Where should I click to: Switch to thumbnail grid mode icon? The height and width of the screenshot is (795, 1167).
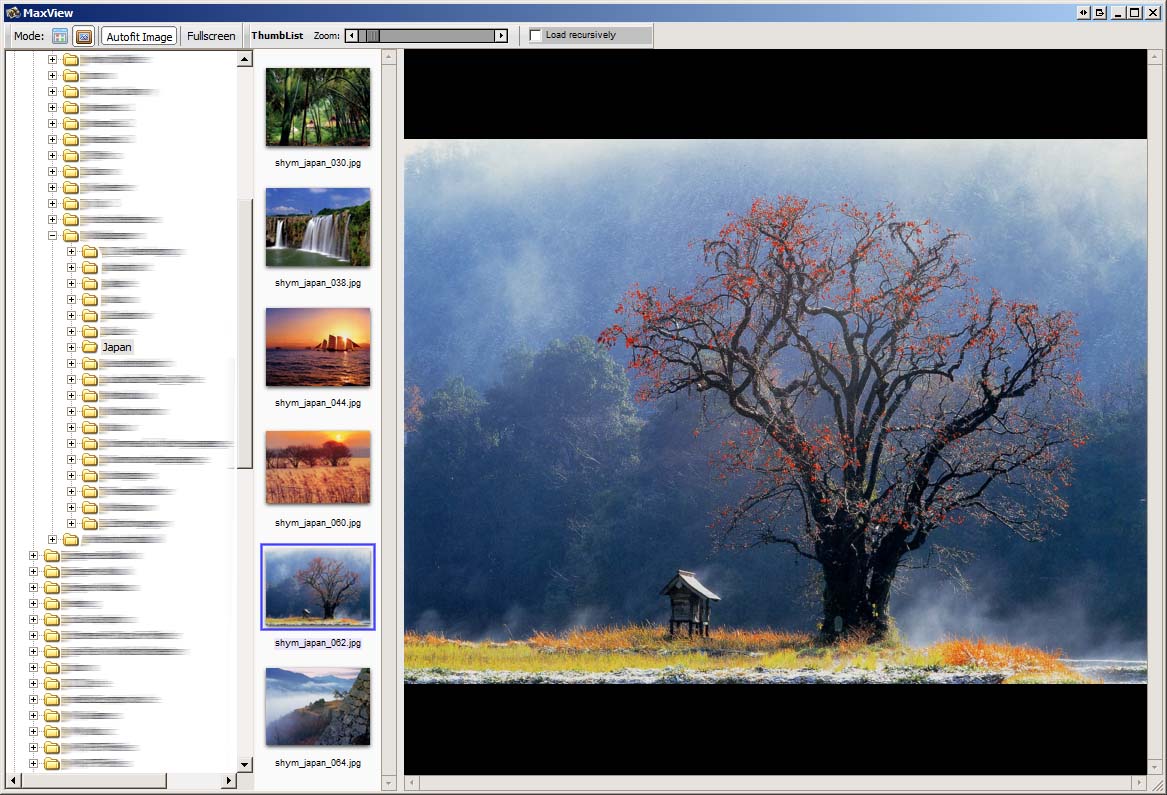60,36
